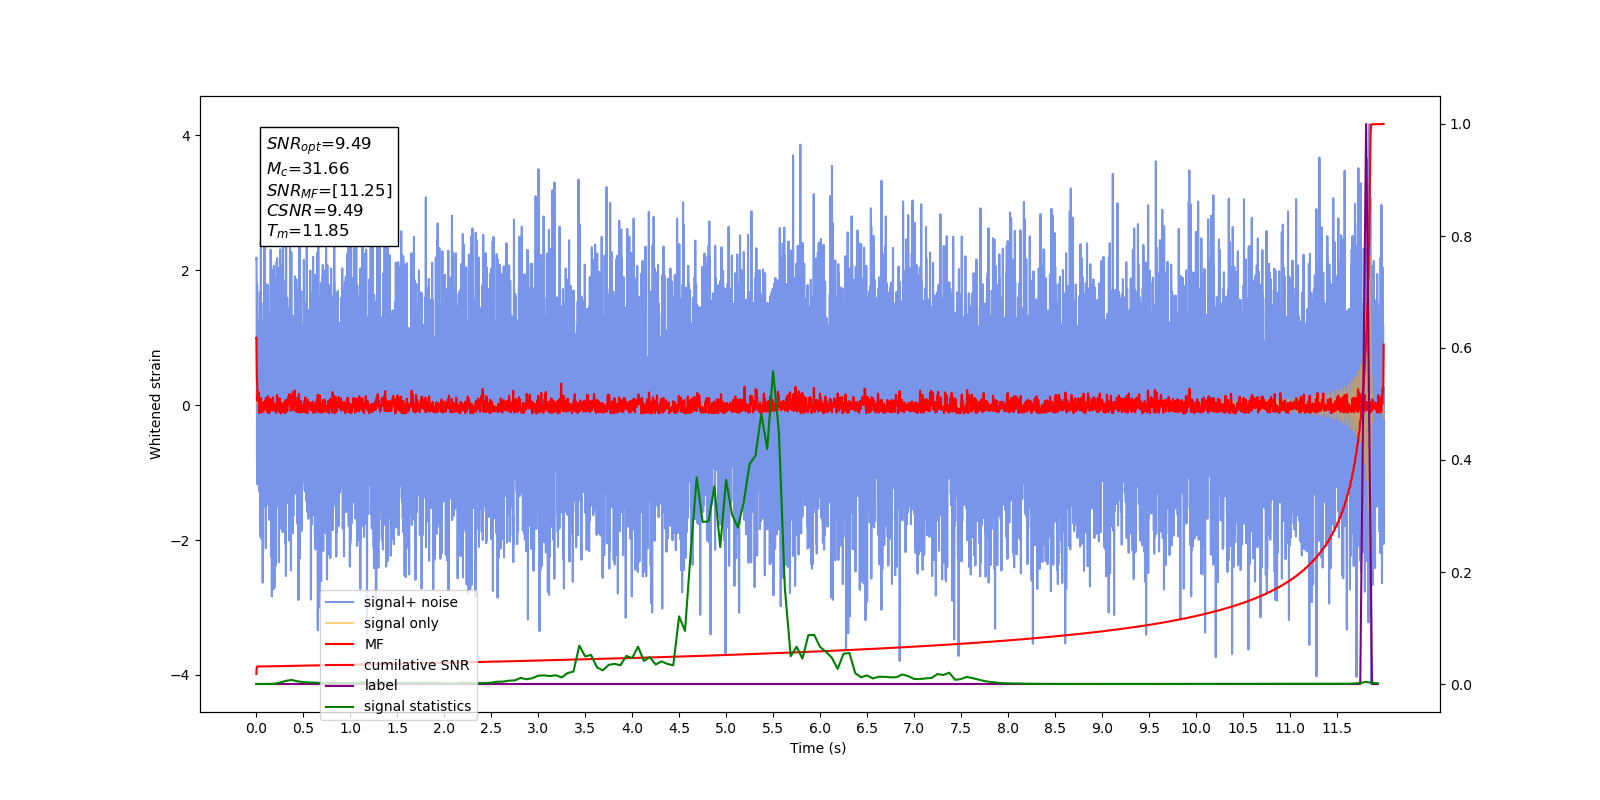Click the 'Time (s)' x-axis label
Screen dimensions: 1600x800
pos(818,748)
